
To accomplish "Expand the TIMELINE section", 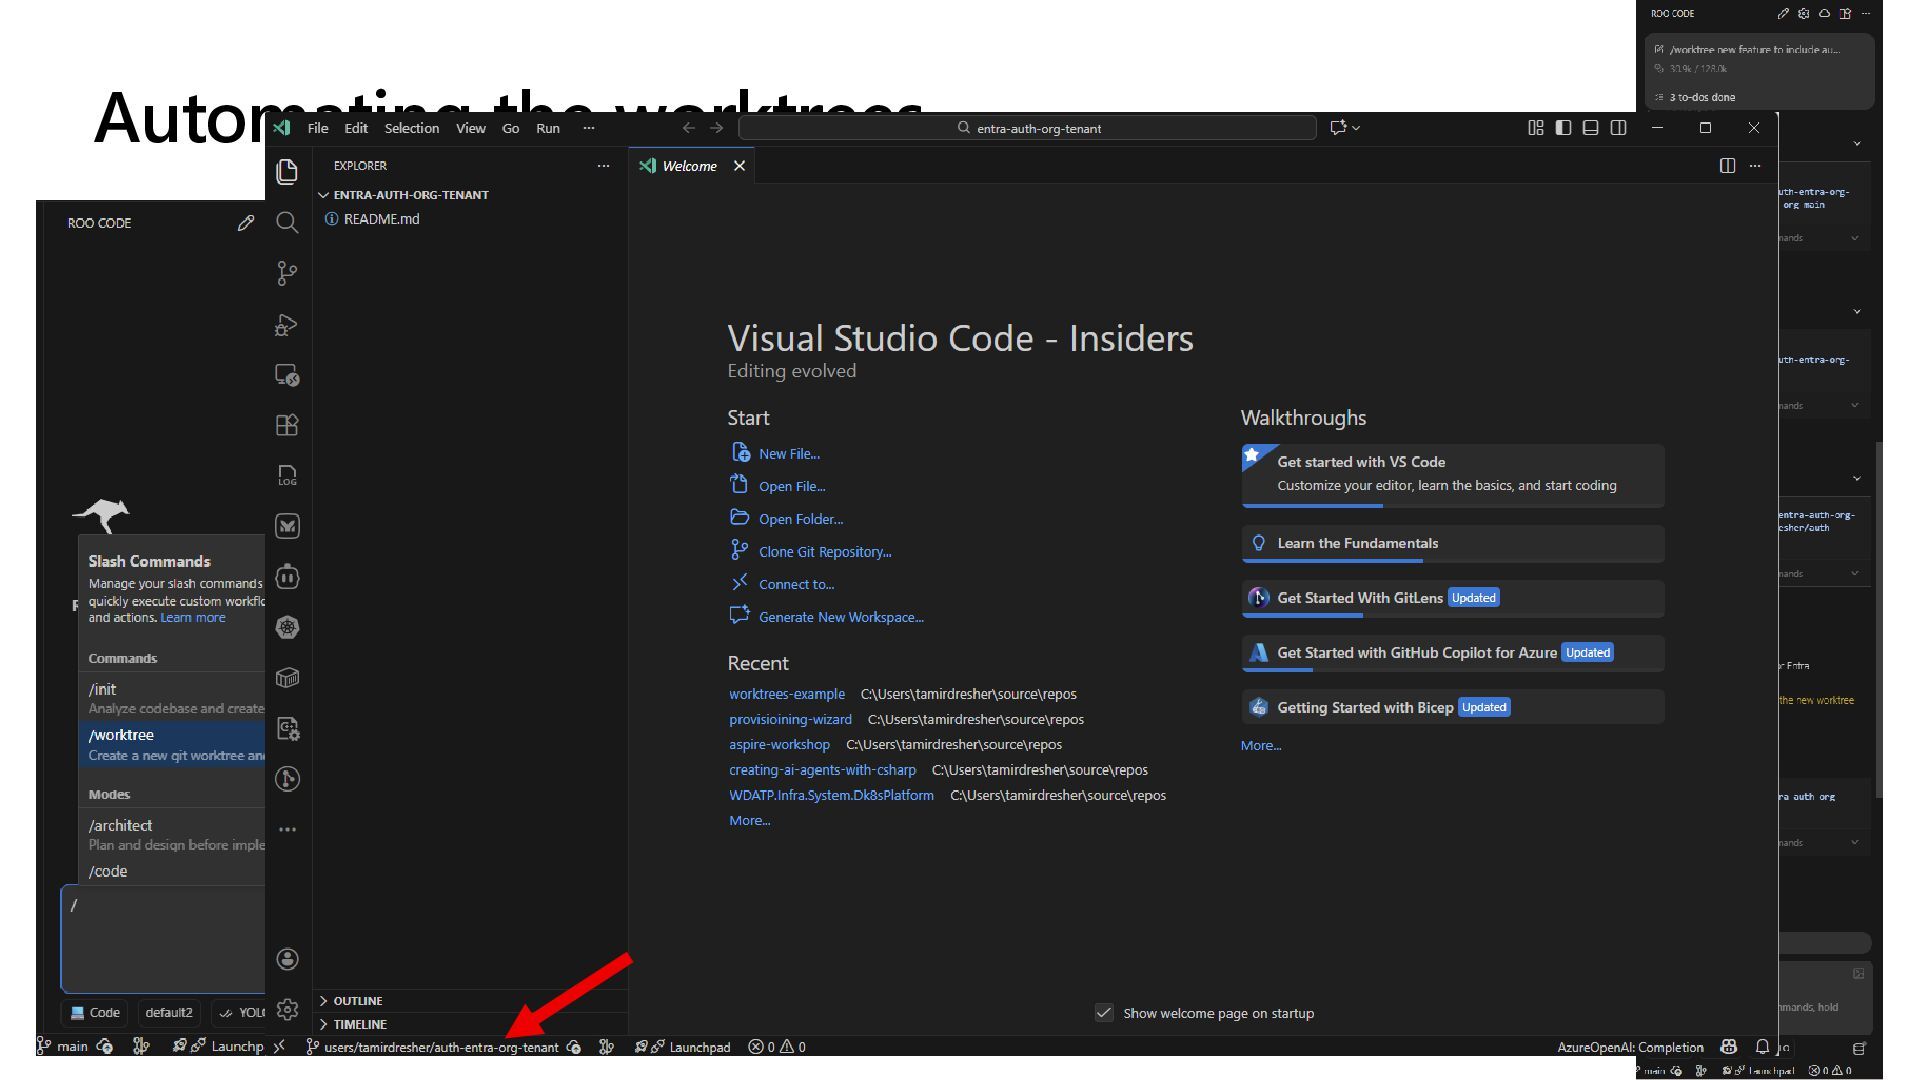I will click(x=359, y=1024).
